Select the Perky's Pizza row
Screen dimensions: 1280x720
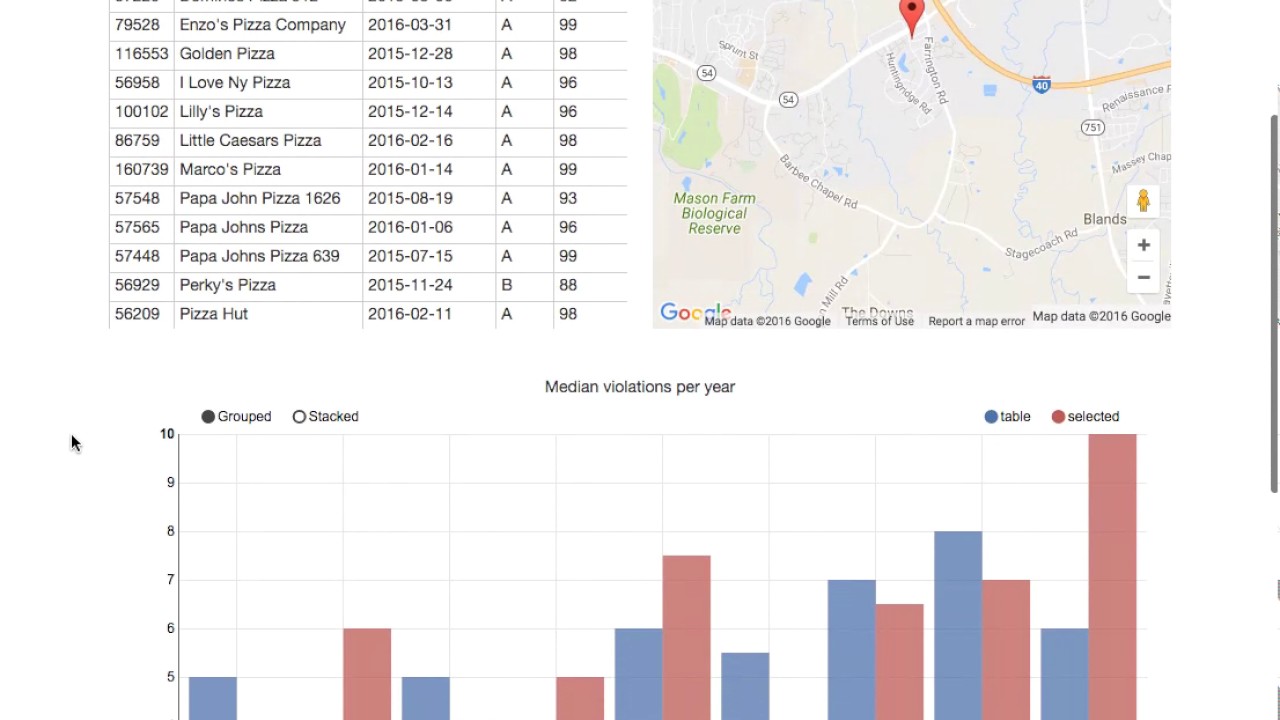tap(368, 286)
